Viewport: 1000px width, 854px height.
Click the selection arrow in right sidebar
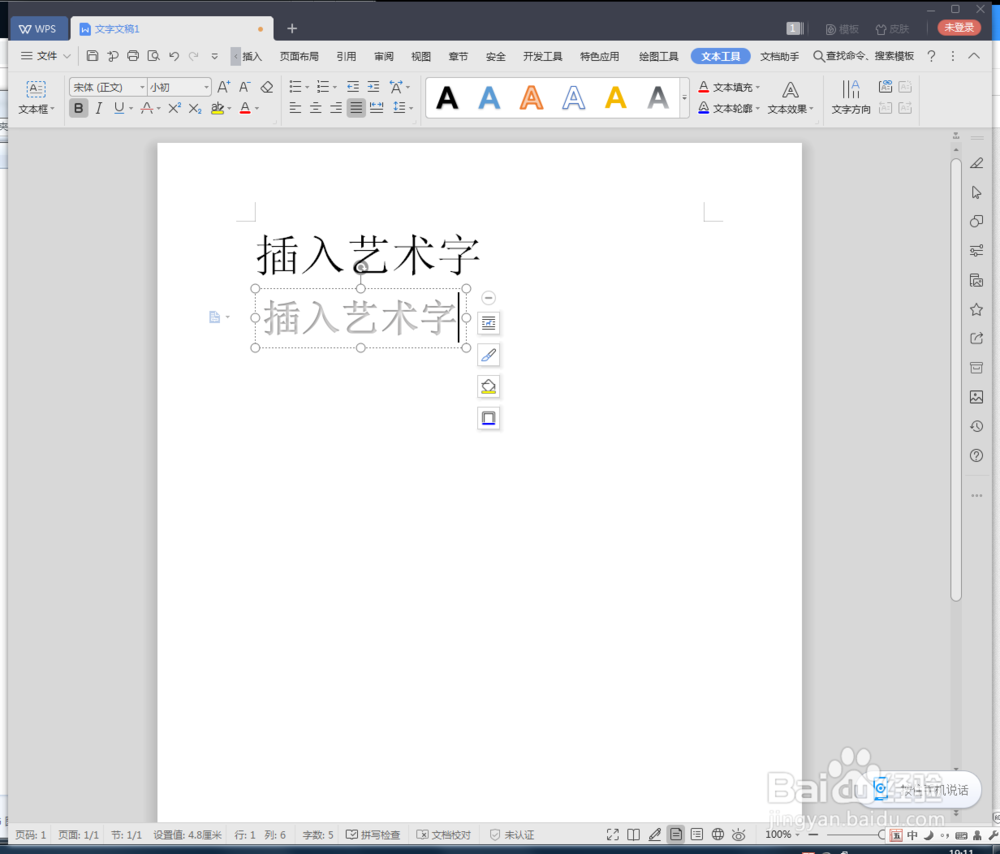[x=976, y=193]
